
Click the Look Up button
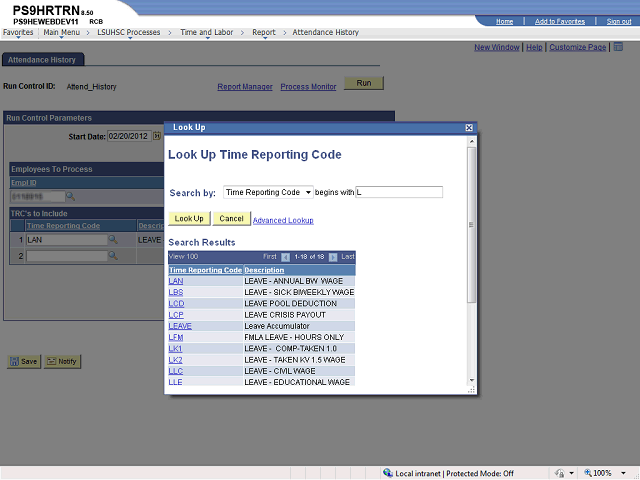pyautogui.click(x=189, y=218)
